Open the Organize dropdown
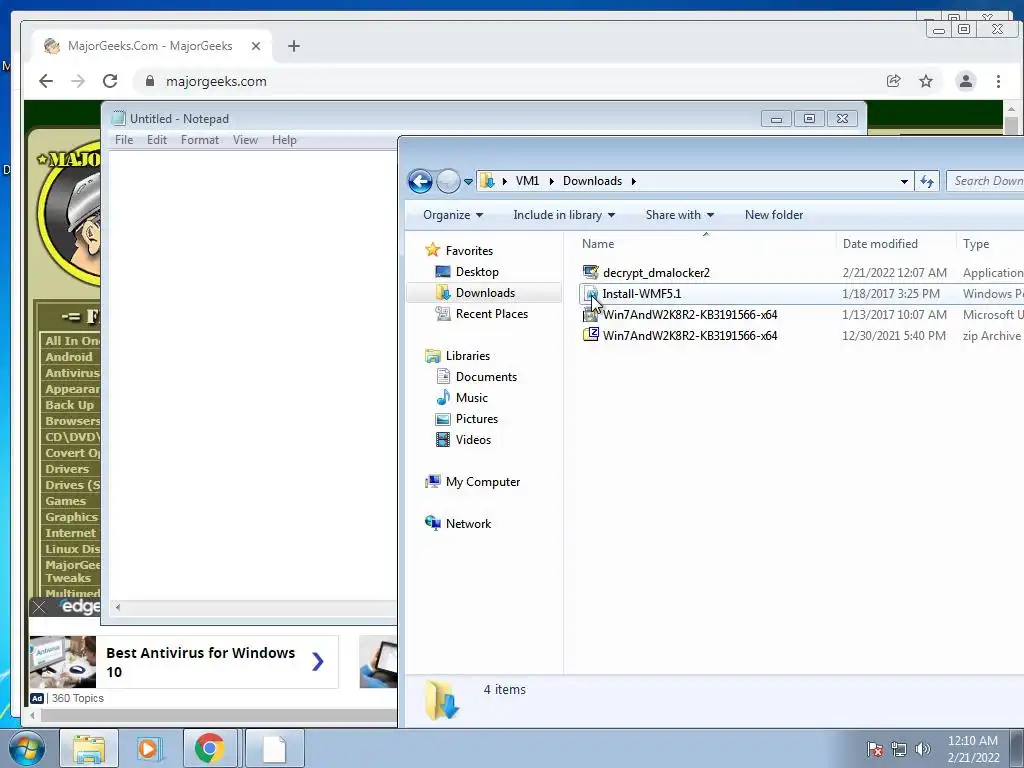 tap(453, 215)
